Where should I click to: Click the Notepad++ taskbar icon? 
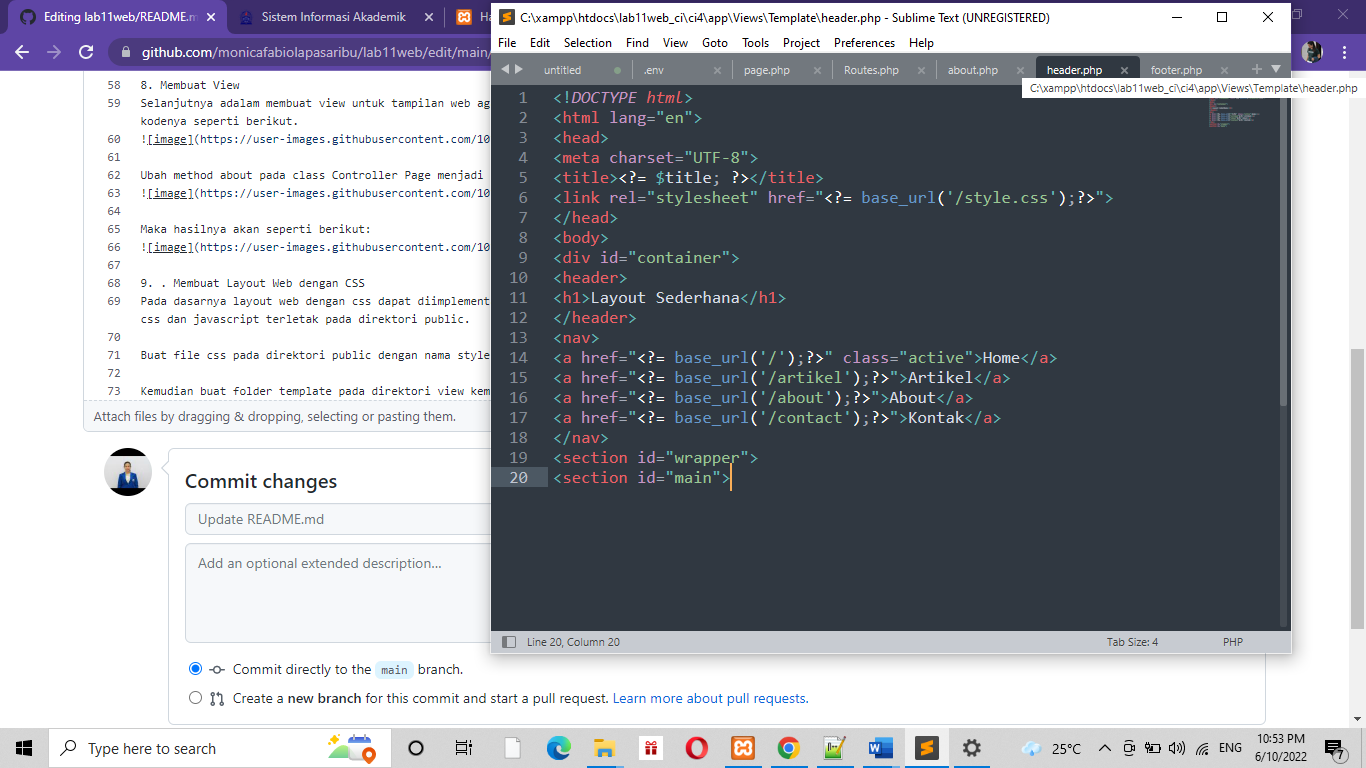pos(835,748)
